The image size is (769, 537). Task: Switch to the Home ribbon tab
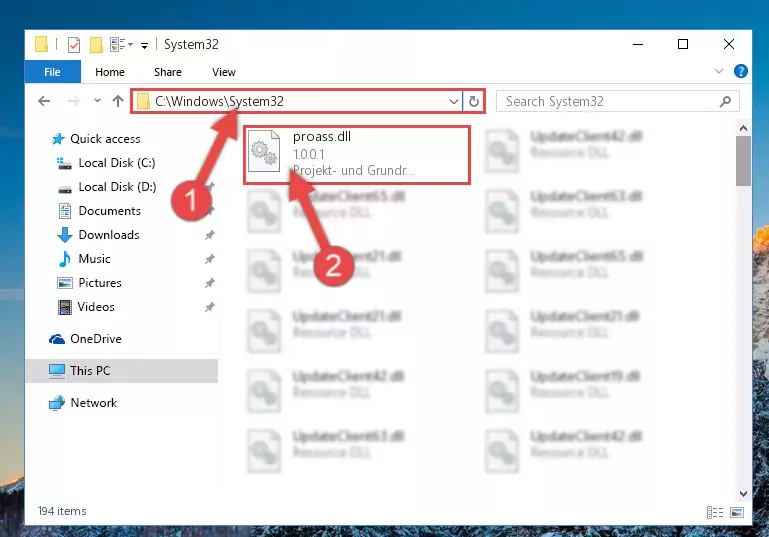pos(110,72)
